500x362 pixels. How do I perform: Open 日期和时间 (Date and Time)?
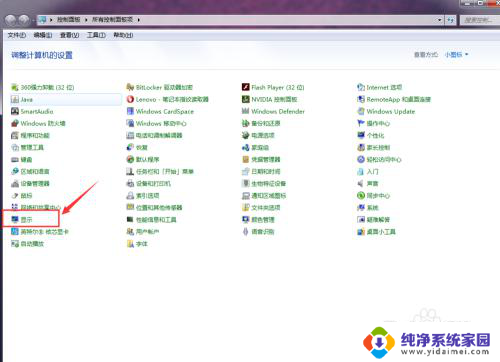click(261, 171)
